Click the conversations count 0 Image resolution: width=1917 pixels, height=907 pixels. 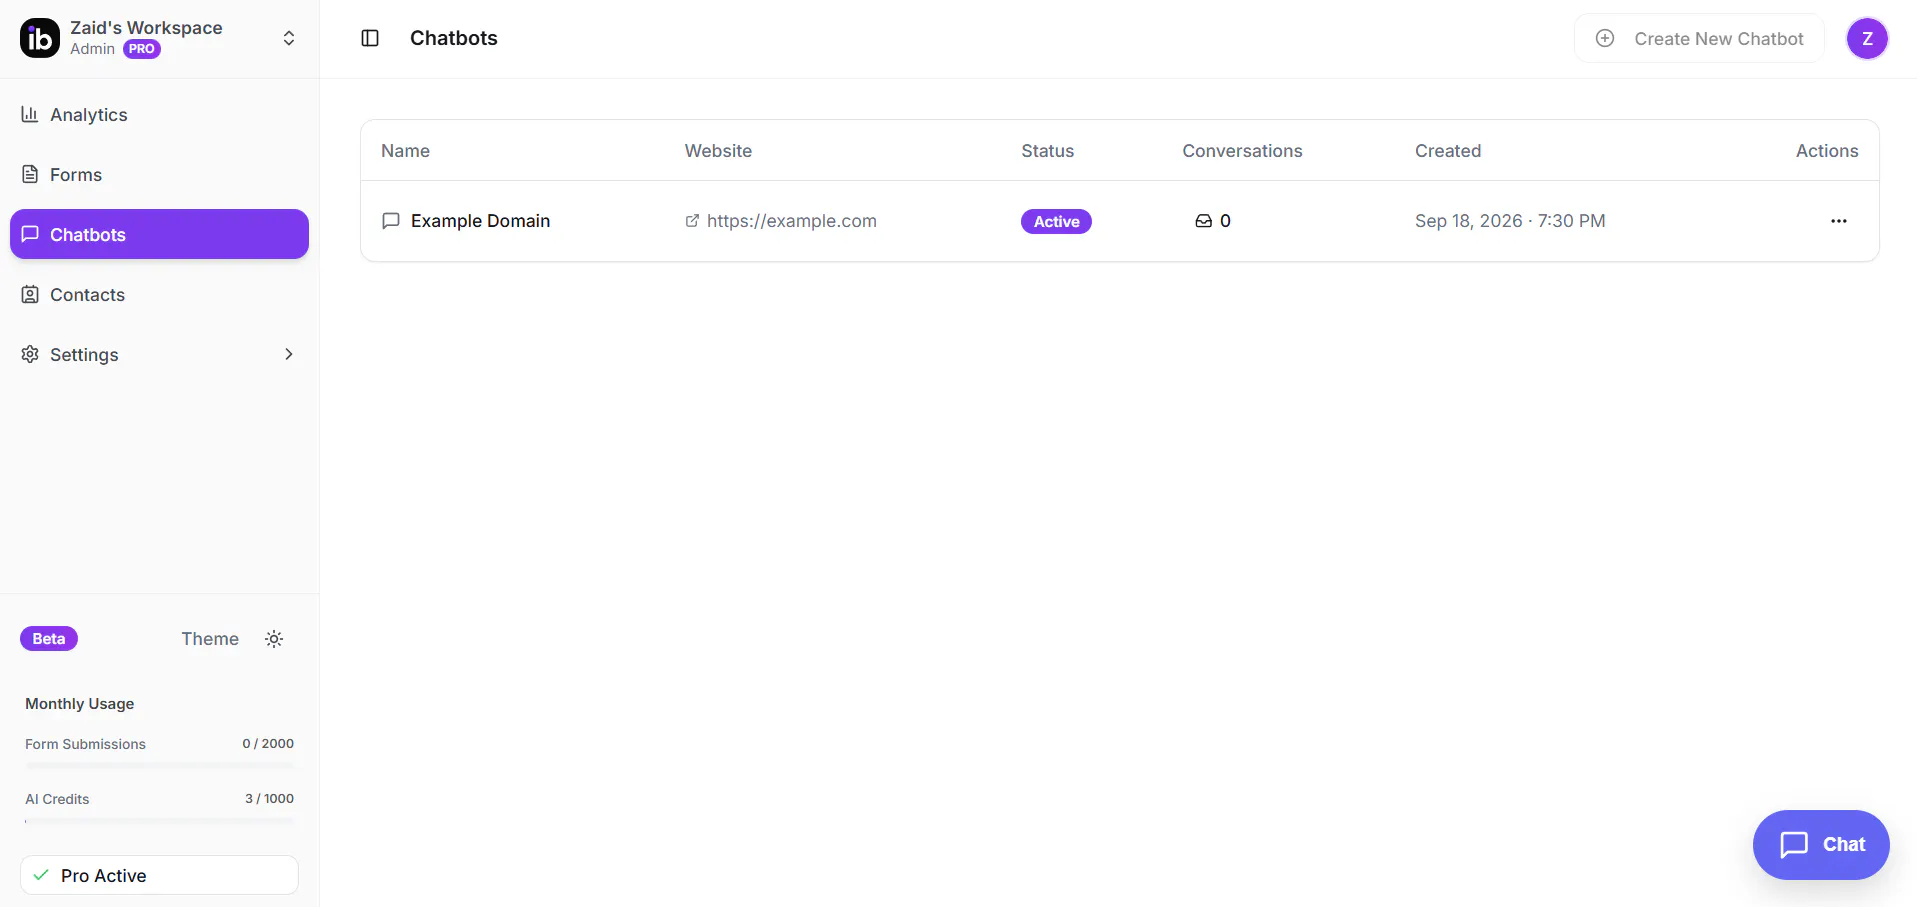[x=1225, y=221]
